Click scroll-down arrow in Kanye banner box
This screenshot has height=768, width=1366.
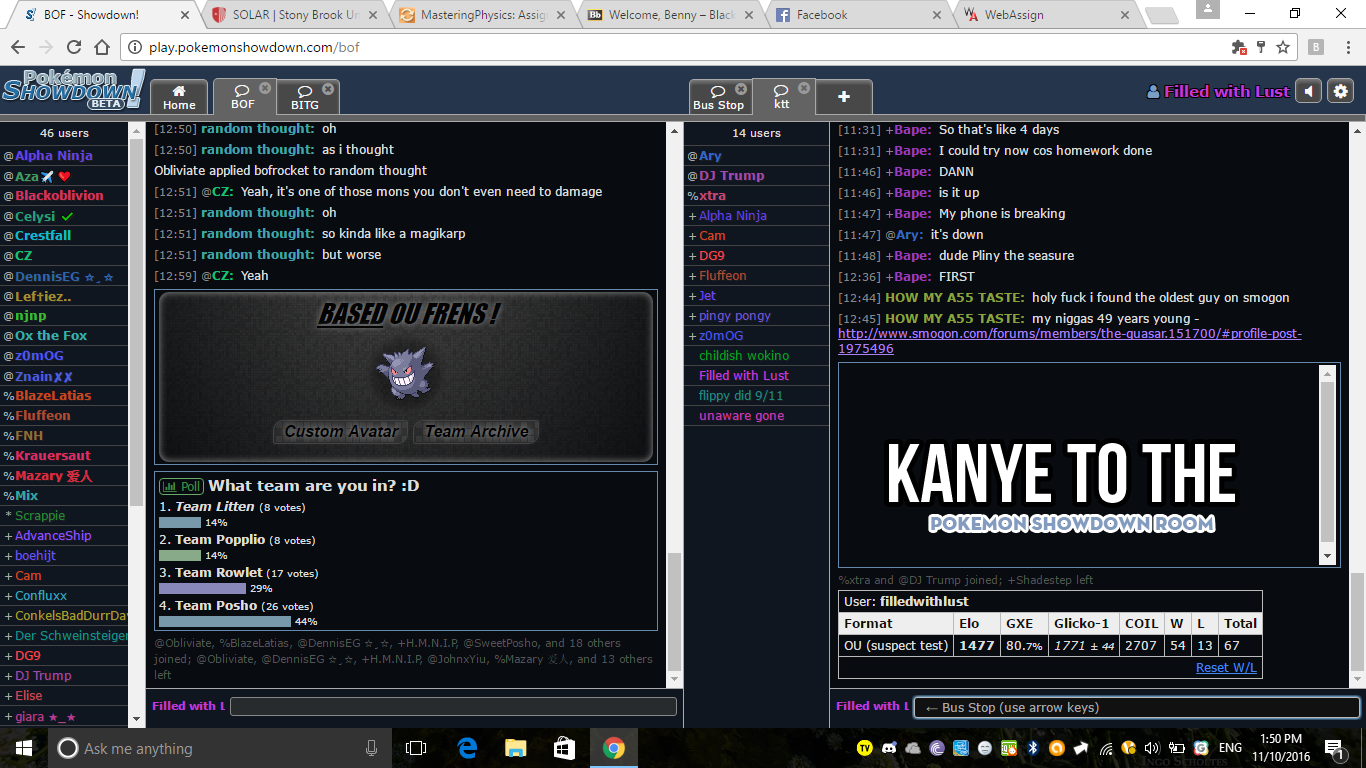1328,557
